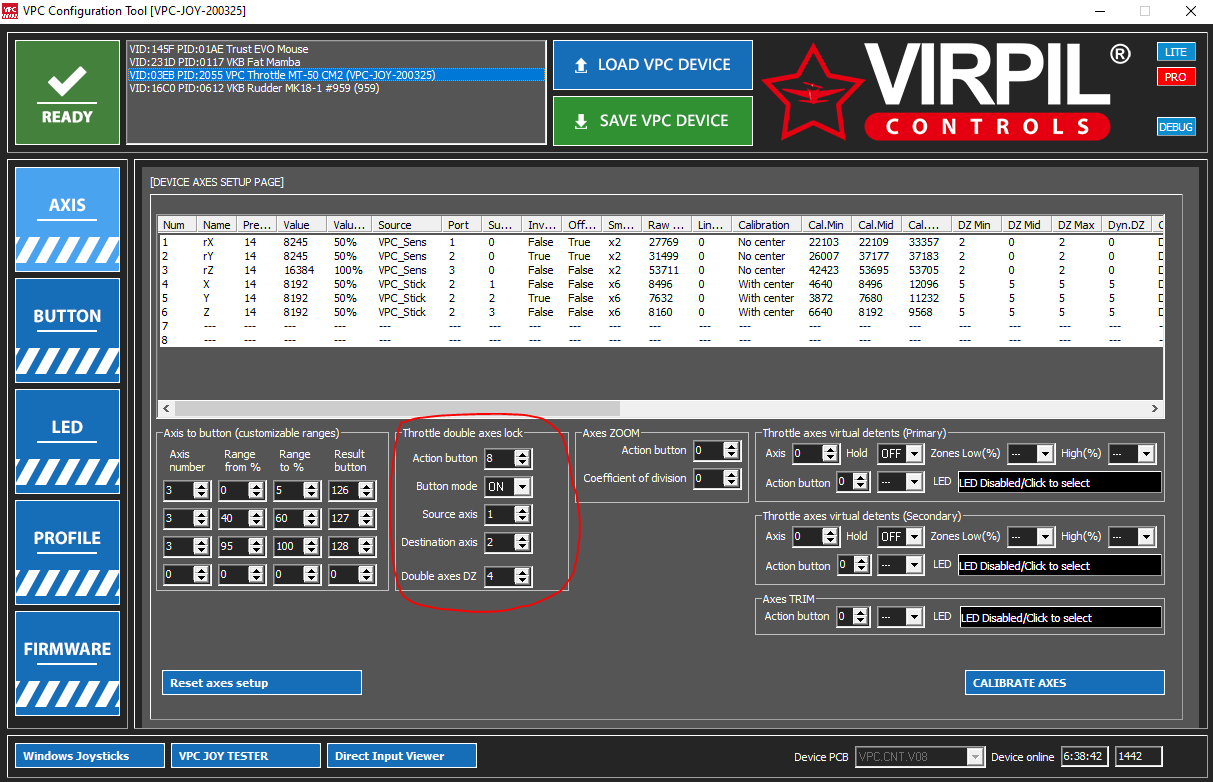Click the Virpil Controls star logo
The width and height of the screenshot is (1213, 782).
point(812,91)
